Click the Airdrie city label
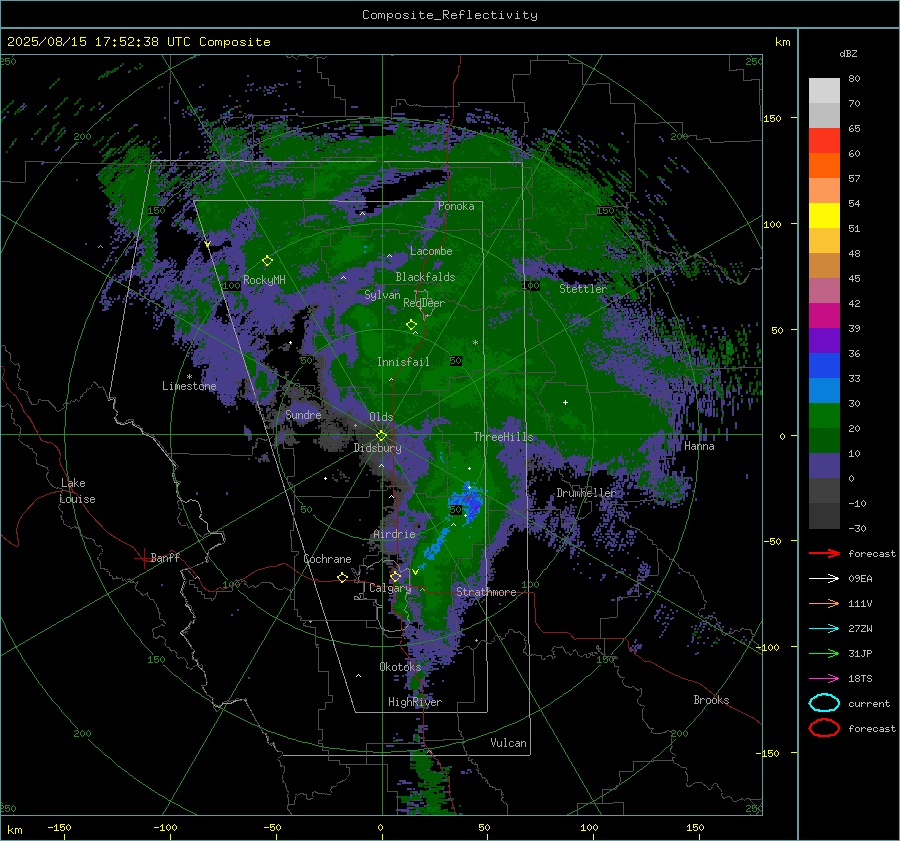 coord(394,534)
